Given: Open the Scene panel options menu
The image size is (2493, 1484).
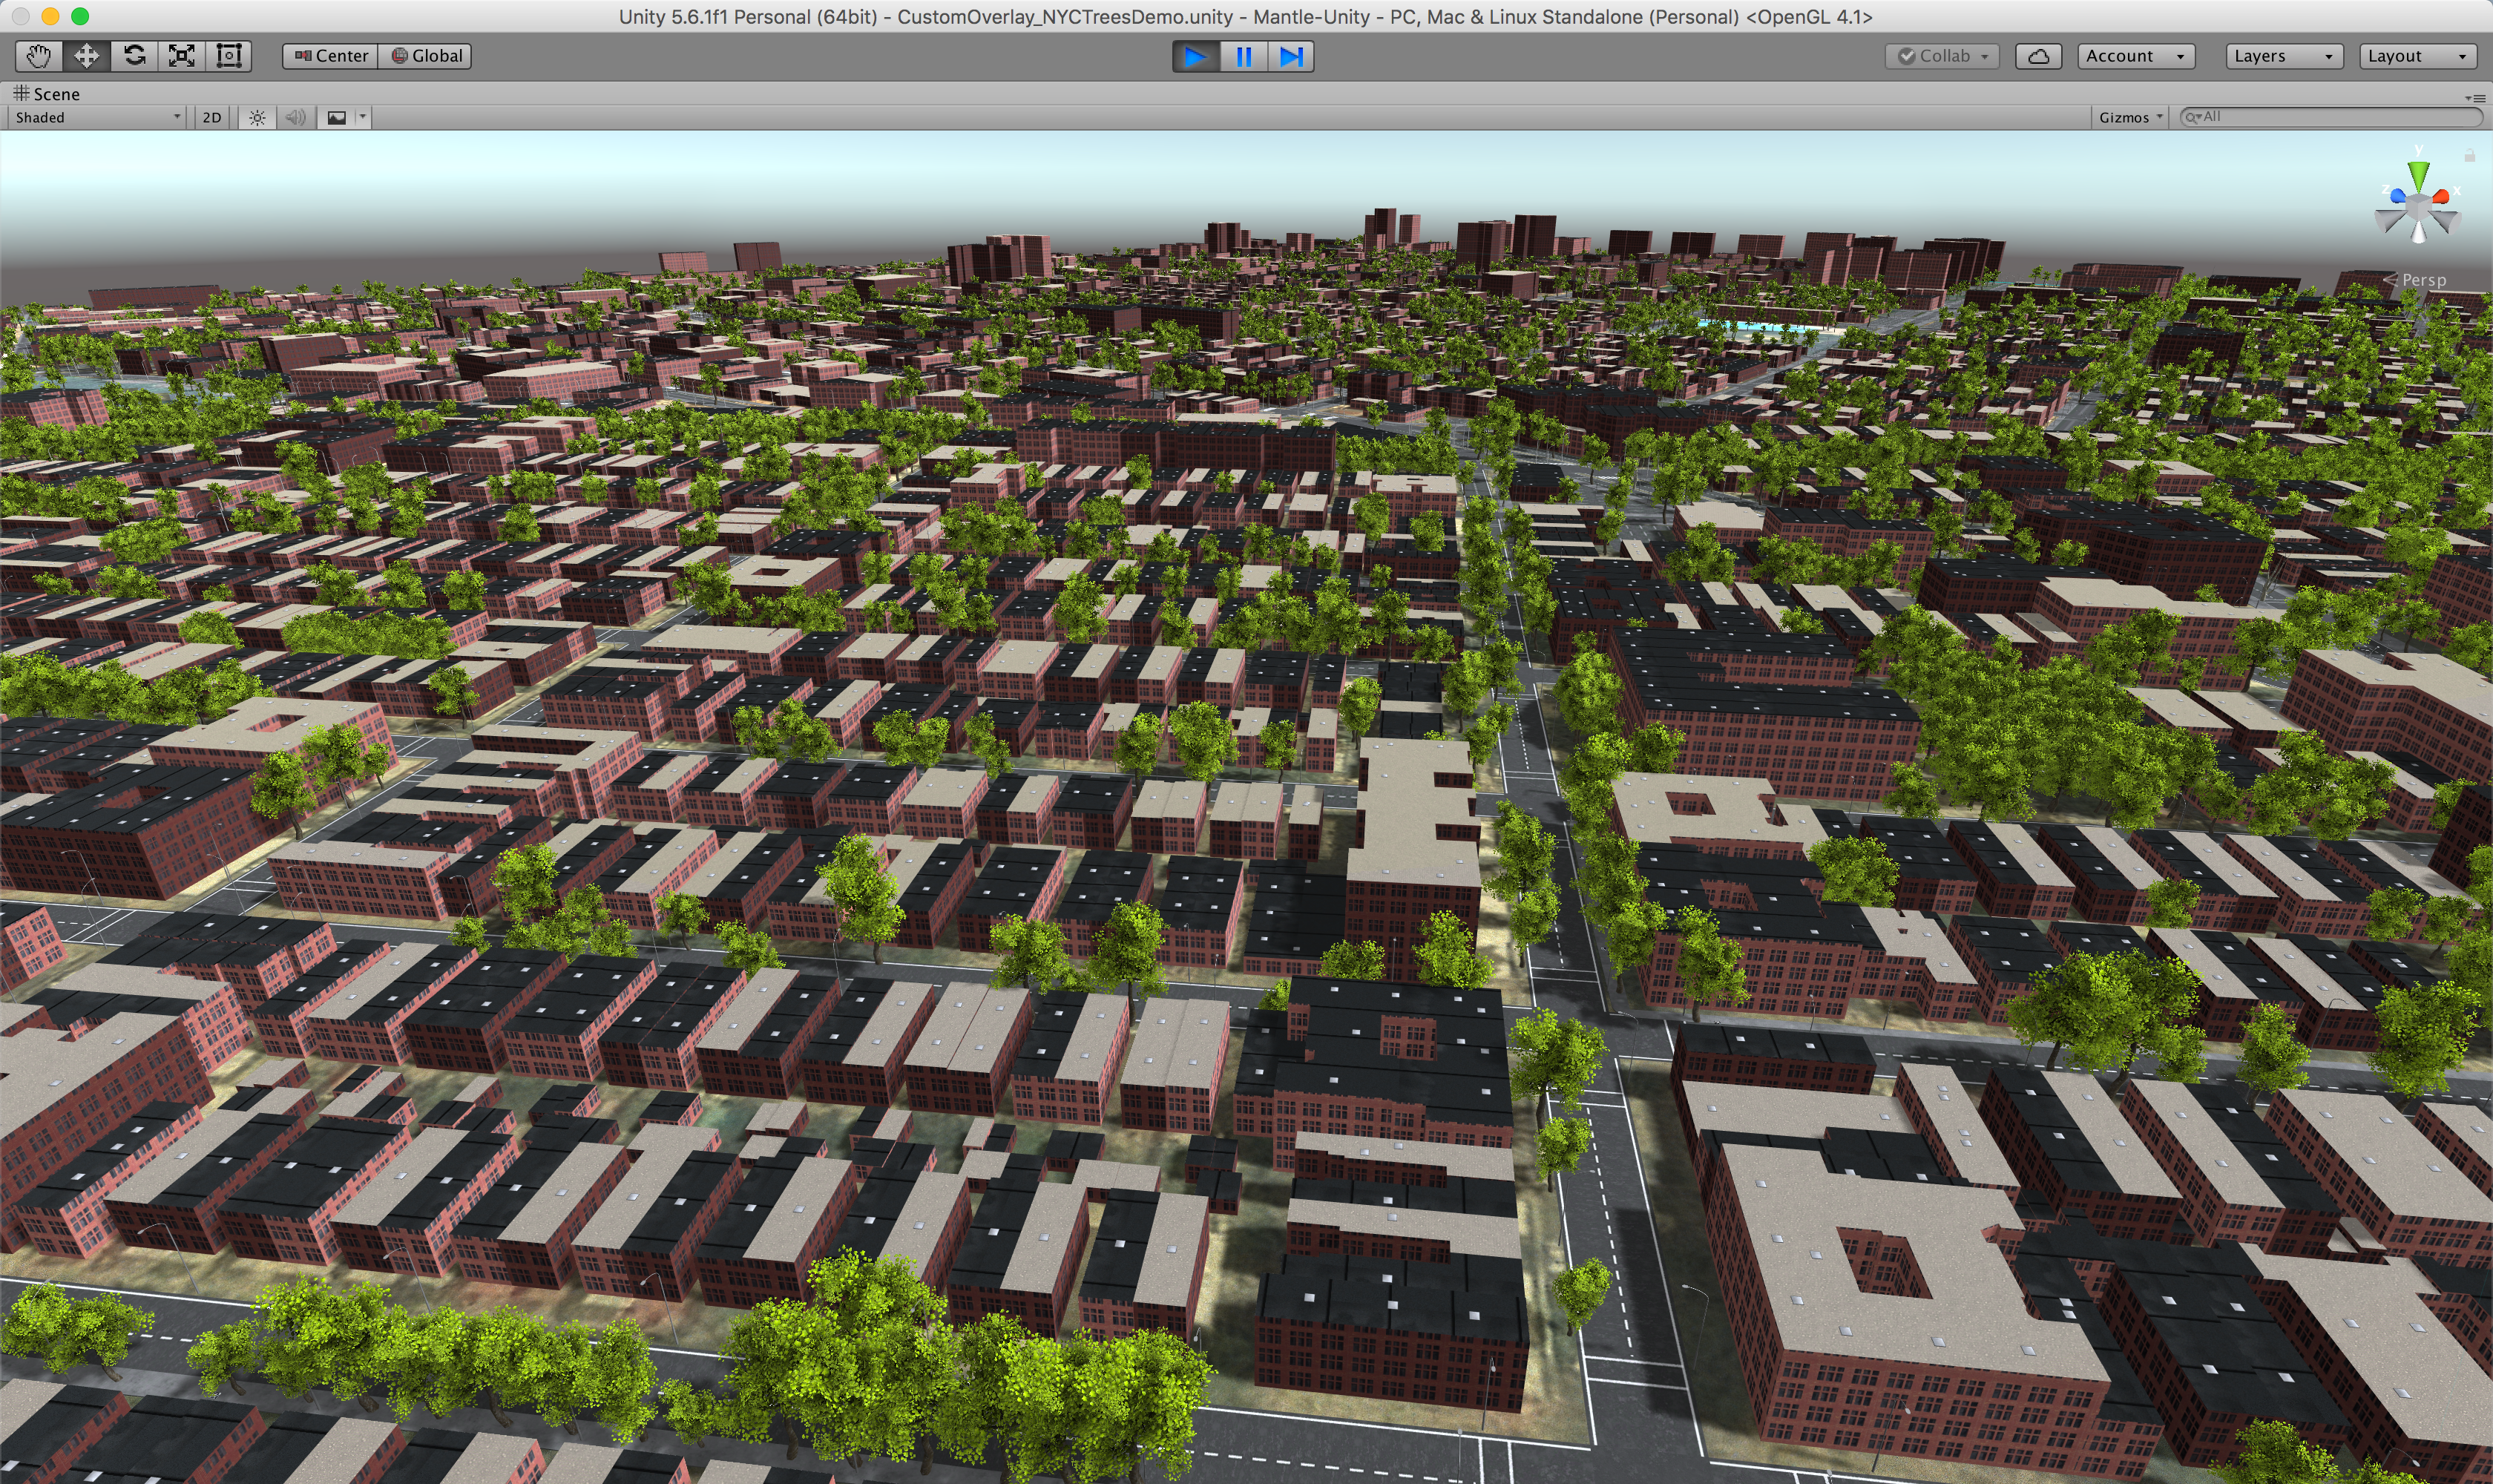Looking at the screenshot, I should pos(2475,98).
